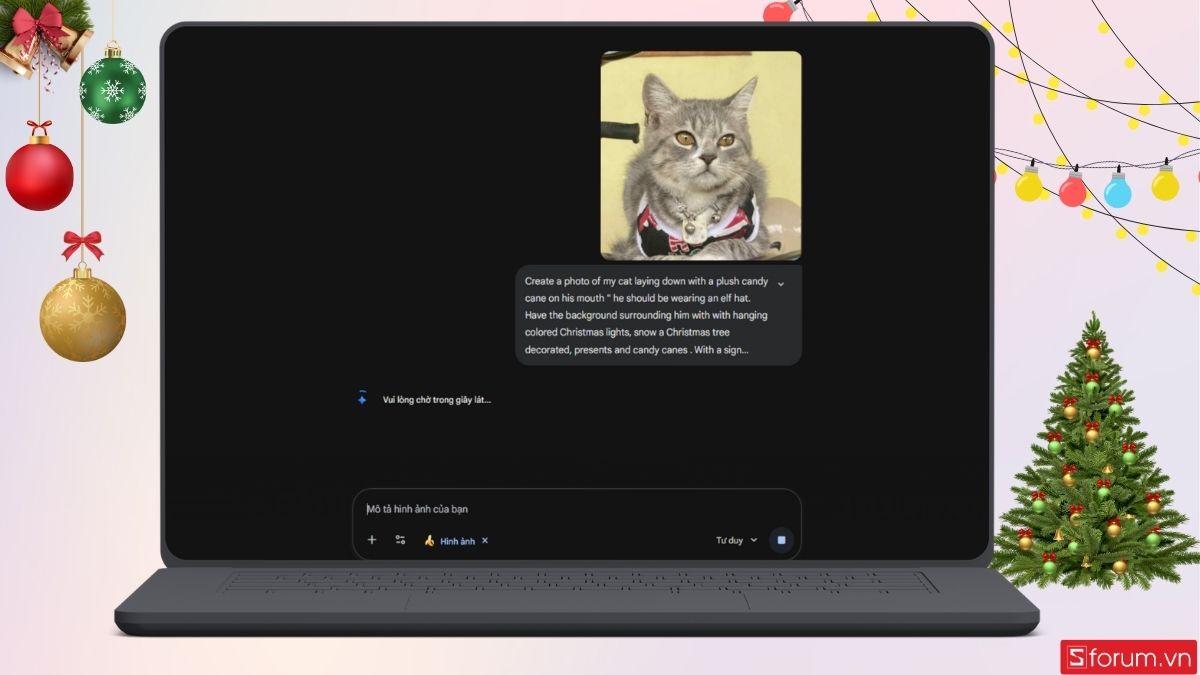The image size is (1200, 675).
Task: Expand the truncated prompt with the chevron
Action: (781, 284)
